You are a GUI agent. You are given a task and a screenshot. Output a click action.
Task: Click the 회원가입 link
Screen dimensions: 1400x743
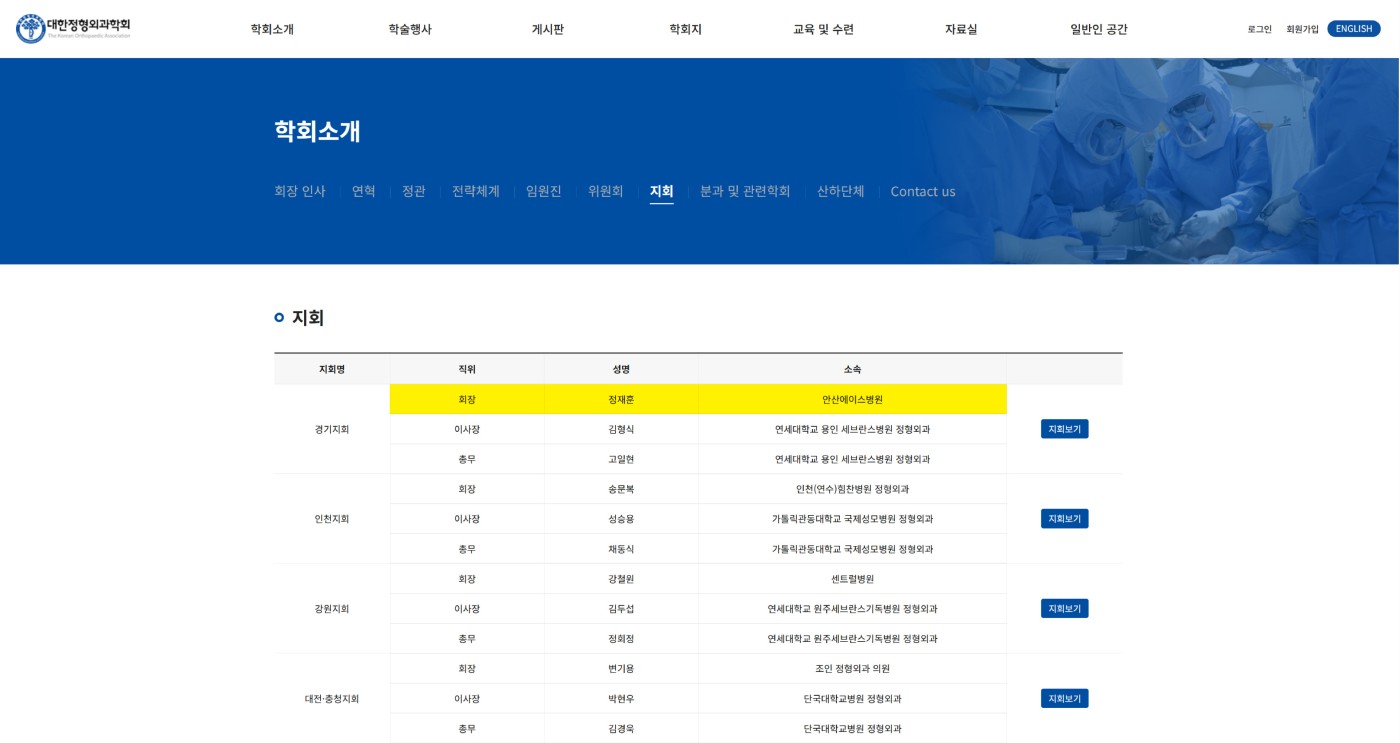[x=1302, y=29]
